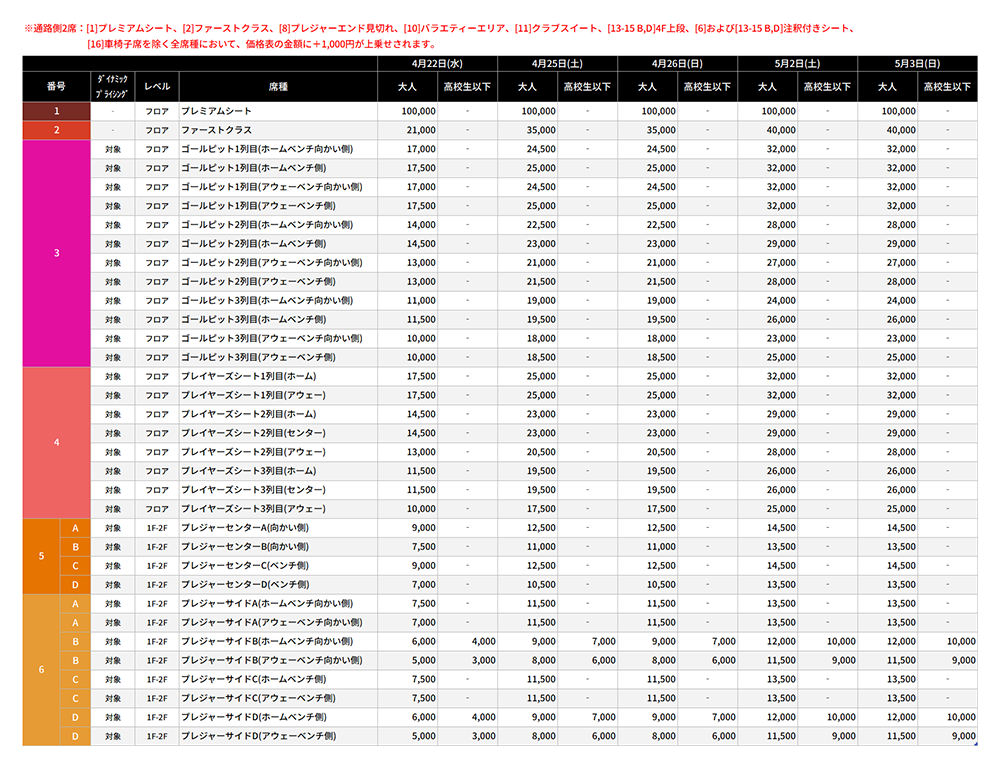Click the 21,000 price for ファーストクラス
This screenshot has height=763, width=1000.
[x=421, y=130]
